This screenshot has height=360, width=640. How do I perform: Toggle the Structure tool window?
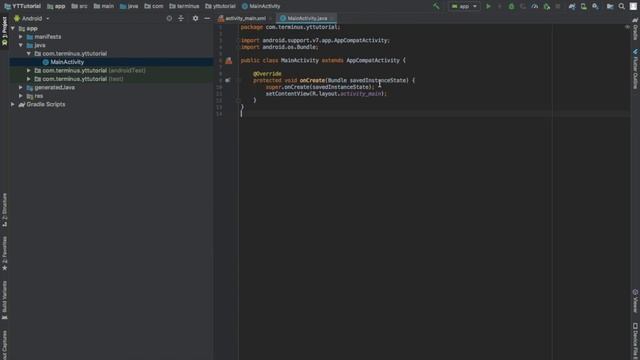click(4, 210)
